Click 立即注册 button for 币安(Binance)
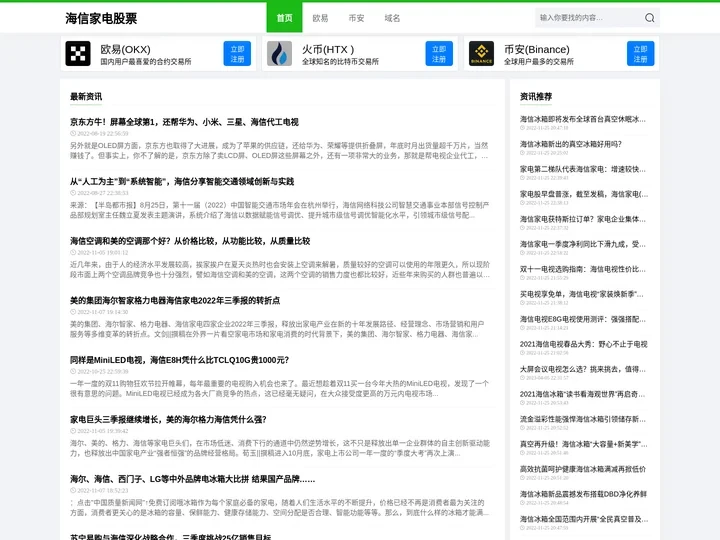This screenshot has height=540, width=720. pos(641,54)
